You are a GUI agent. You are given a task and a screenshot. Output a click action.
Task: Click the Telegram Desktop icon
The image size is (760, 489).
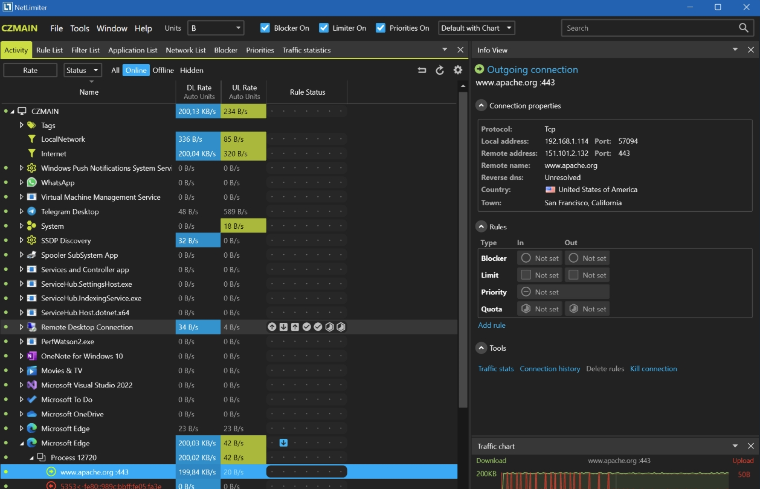(x=32, y=212)
